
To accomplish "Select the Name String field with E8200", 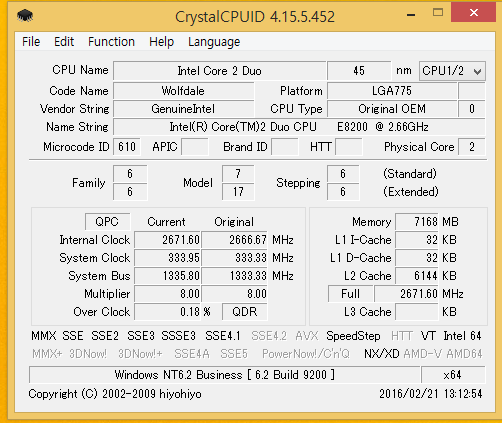I will point(299,127).
